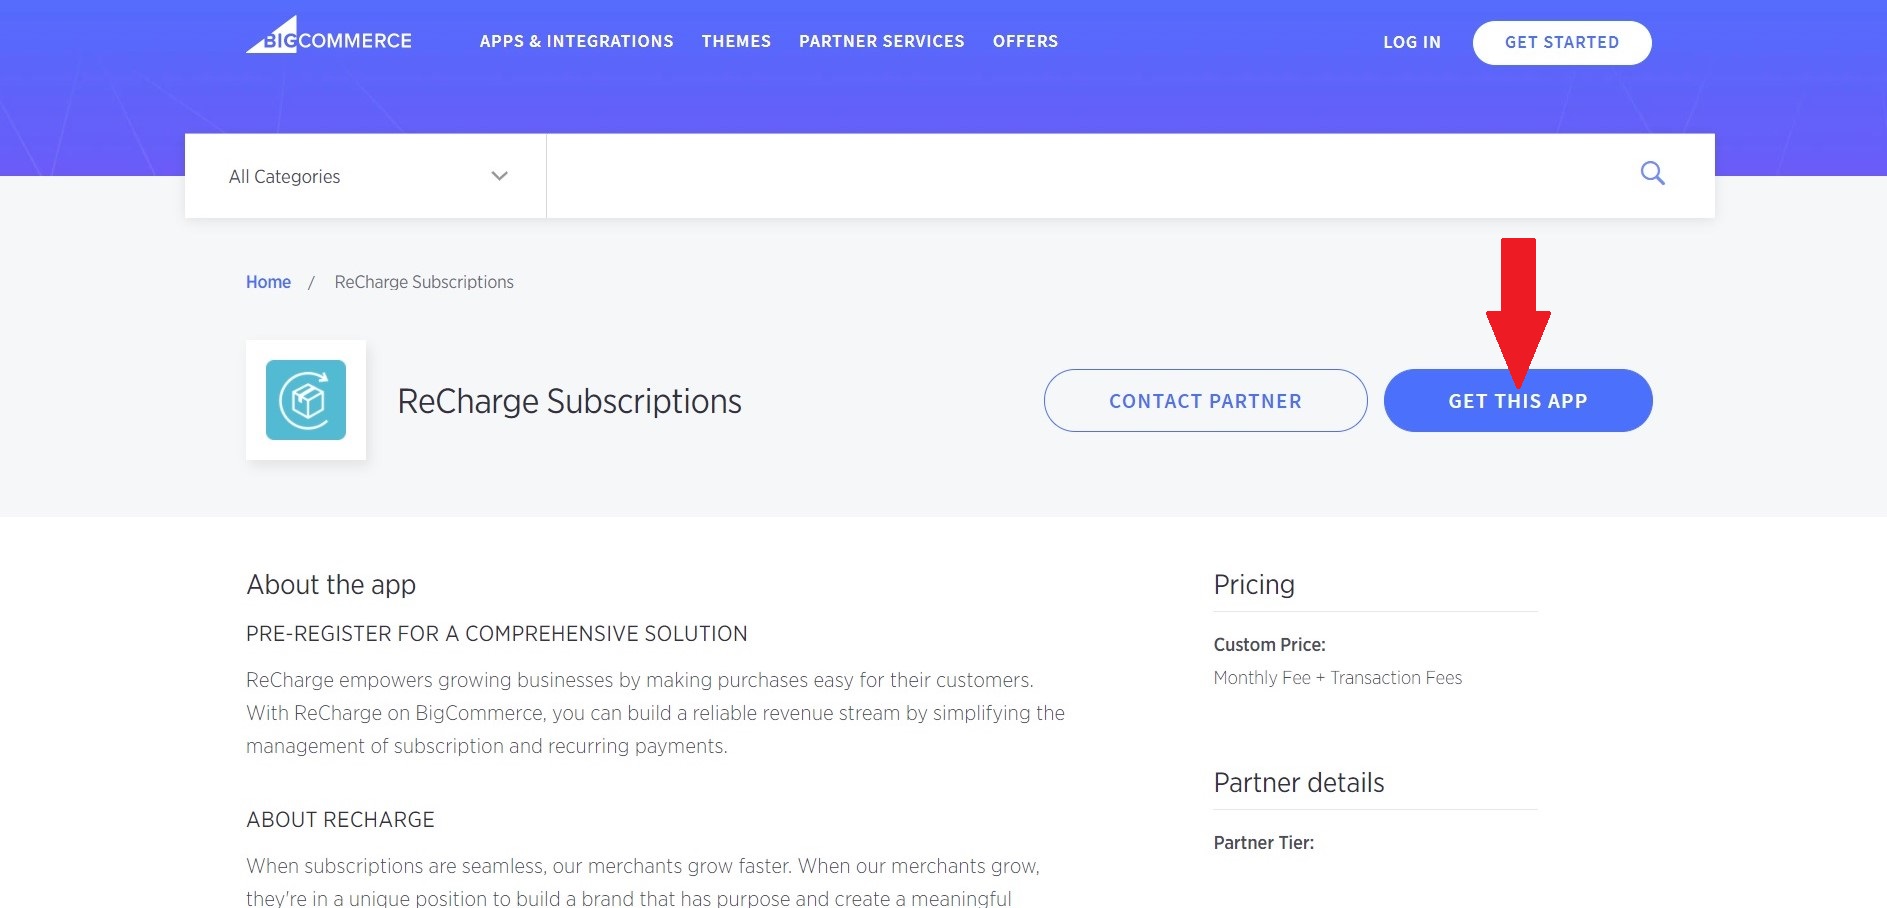The height and width of the screenshot is (908, 1887).
Task: Click the BigCommerce logo
Action: (x=329, y=38)
